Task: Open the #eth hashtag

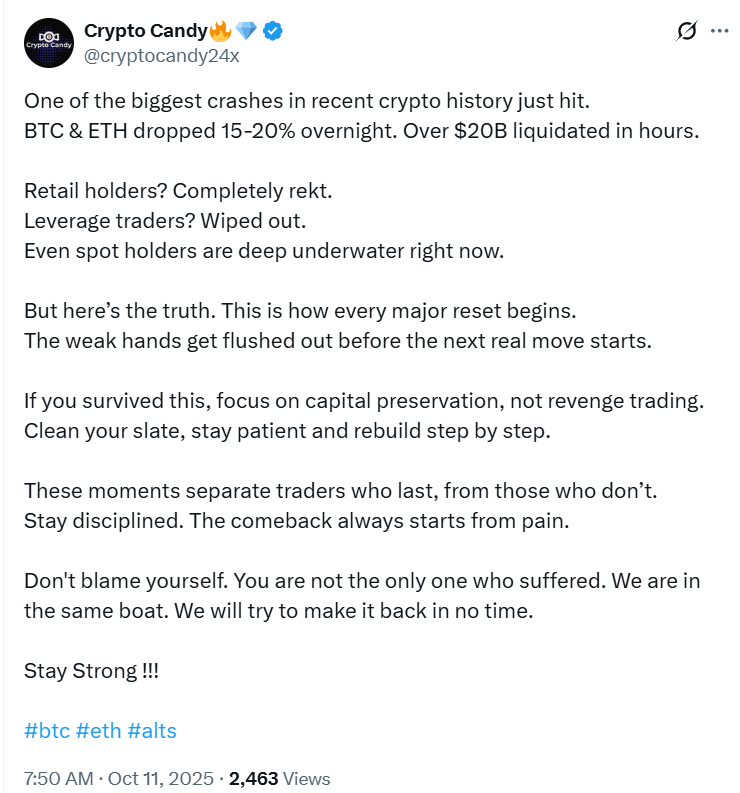Action: point(99,730)
